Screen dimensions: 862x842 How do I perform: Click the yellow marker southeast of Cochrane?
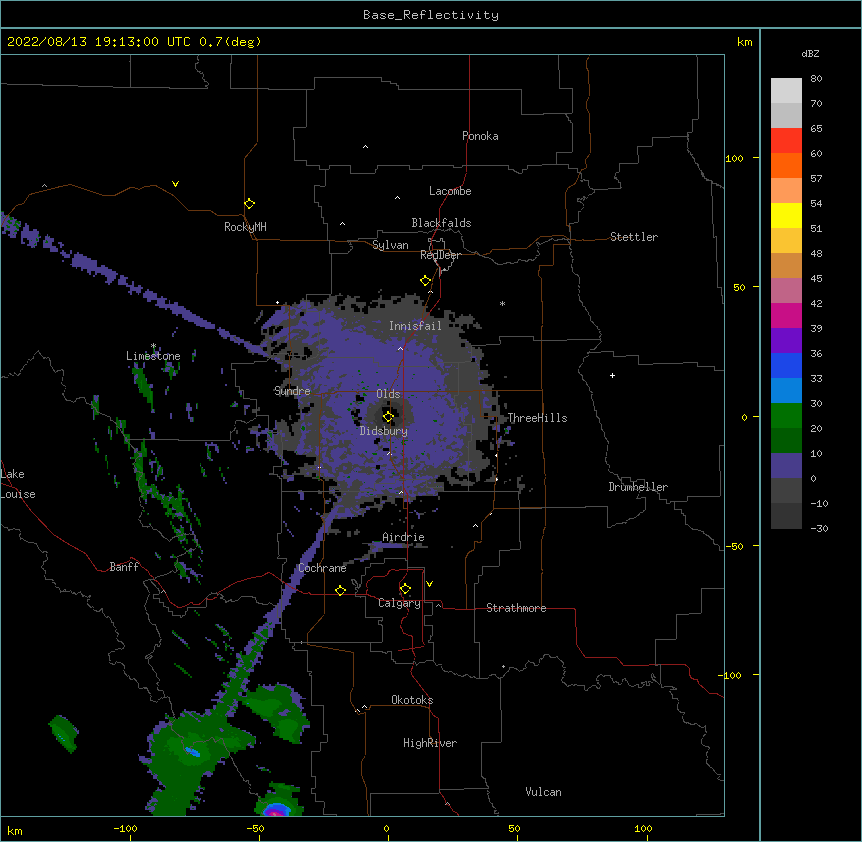point(340,591)
